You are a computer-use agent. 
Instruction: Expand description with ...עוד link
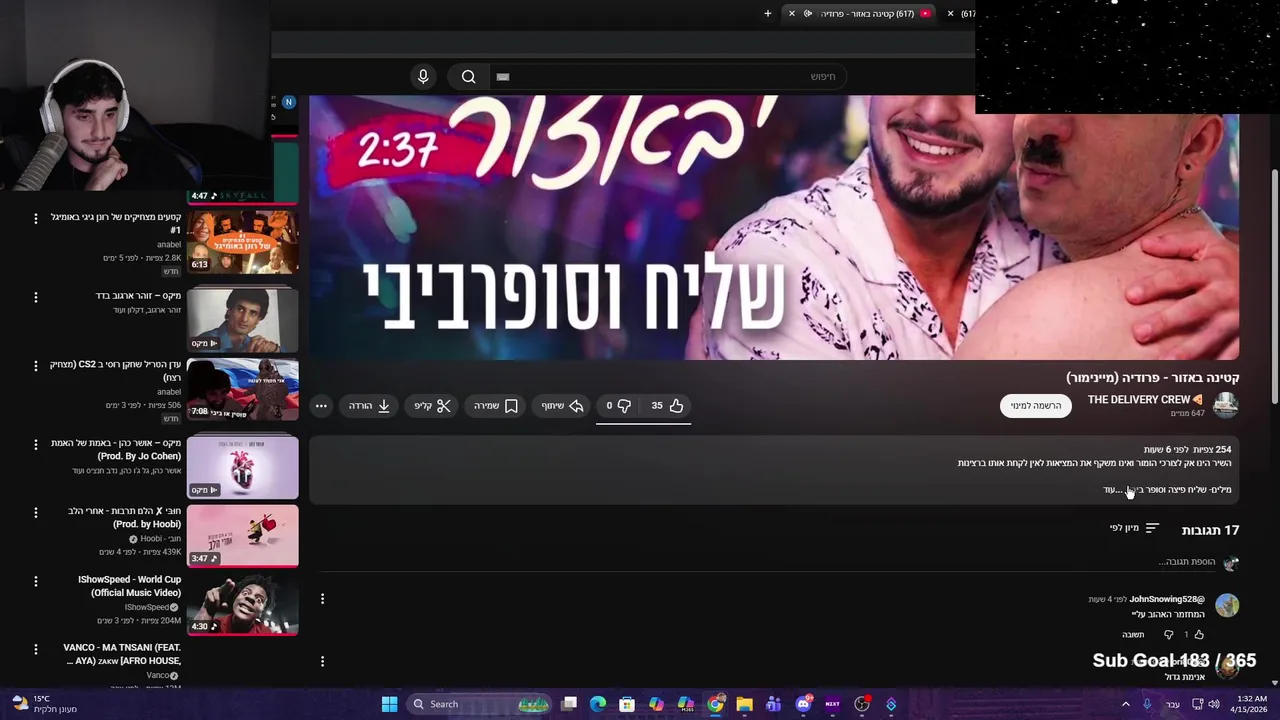[x=1113, y=489]
